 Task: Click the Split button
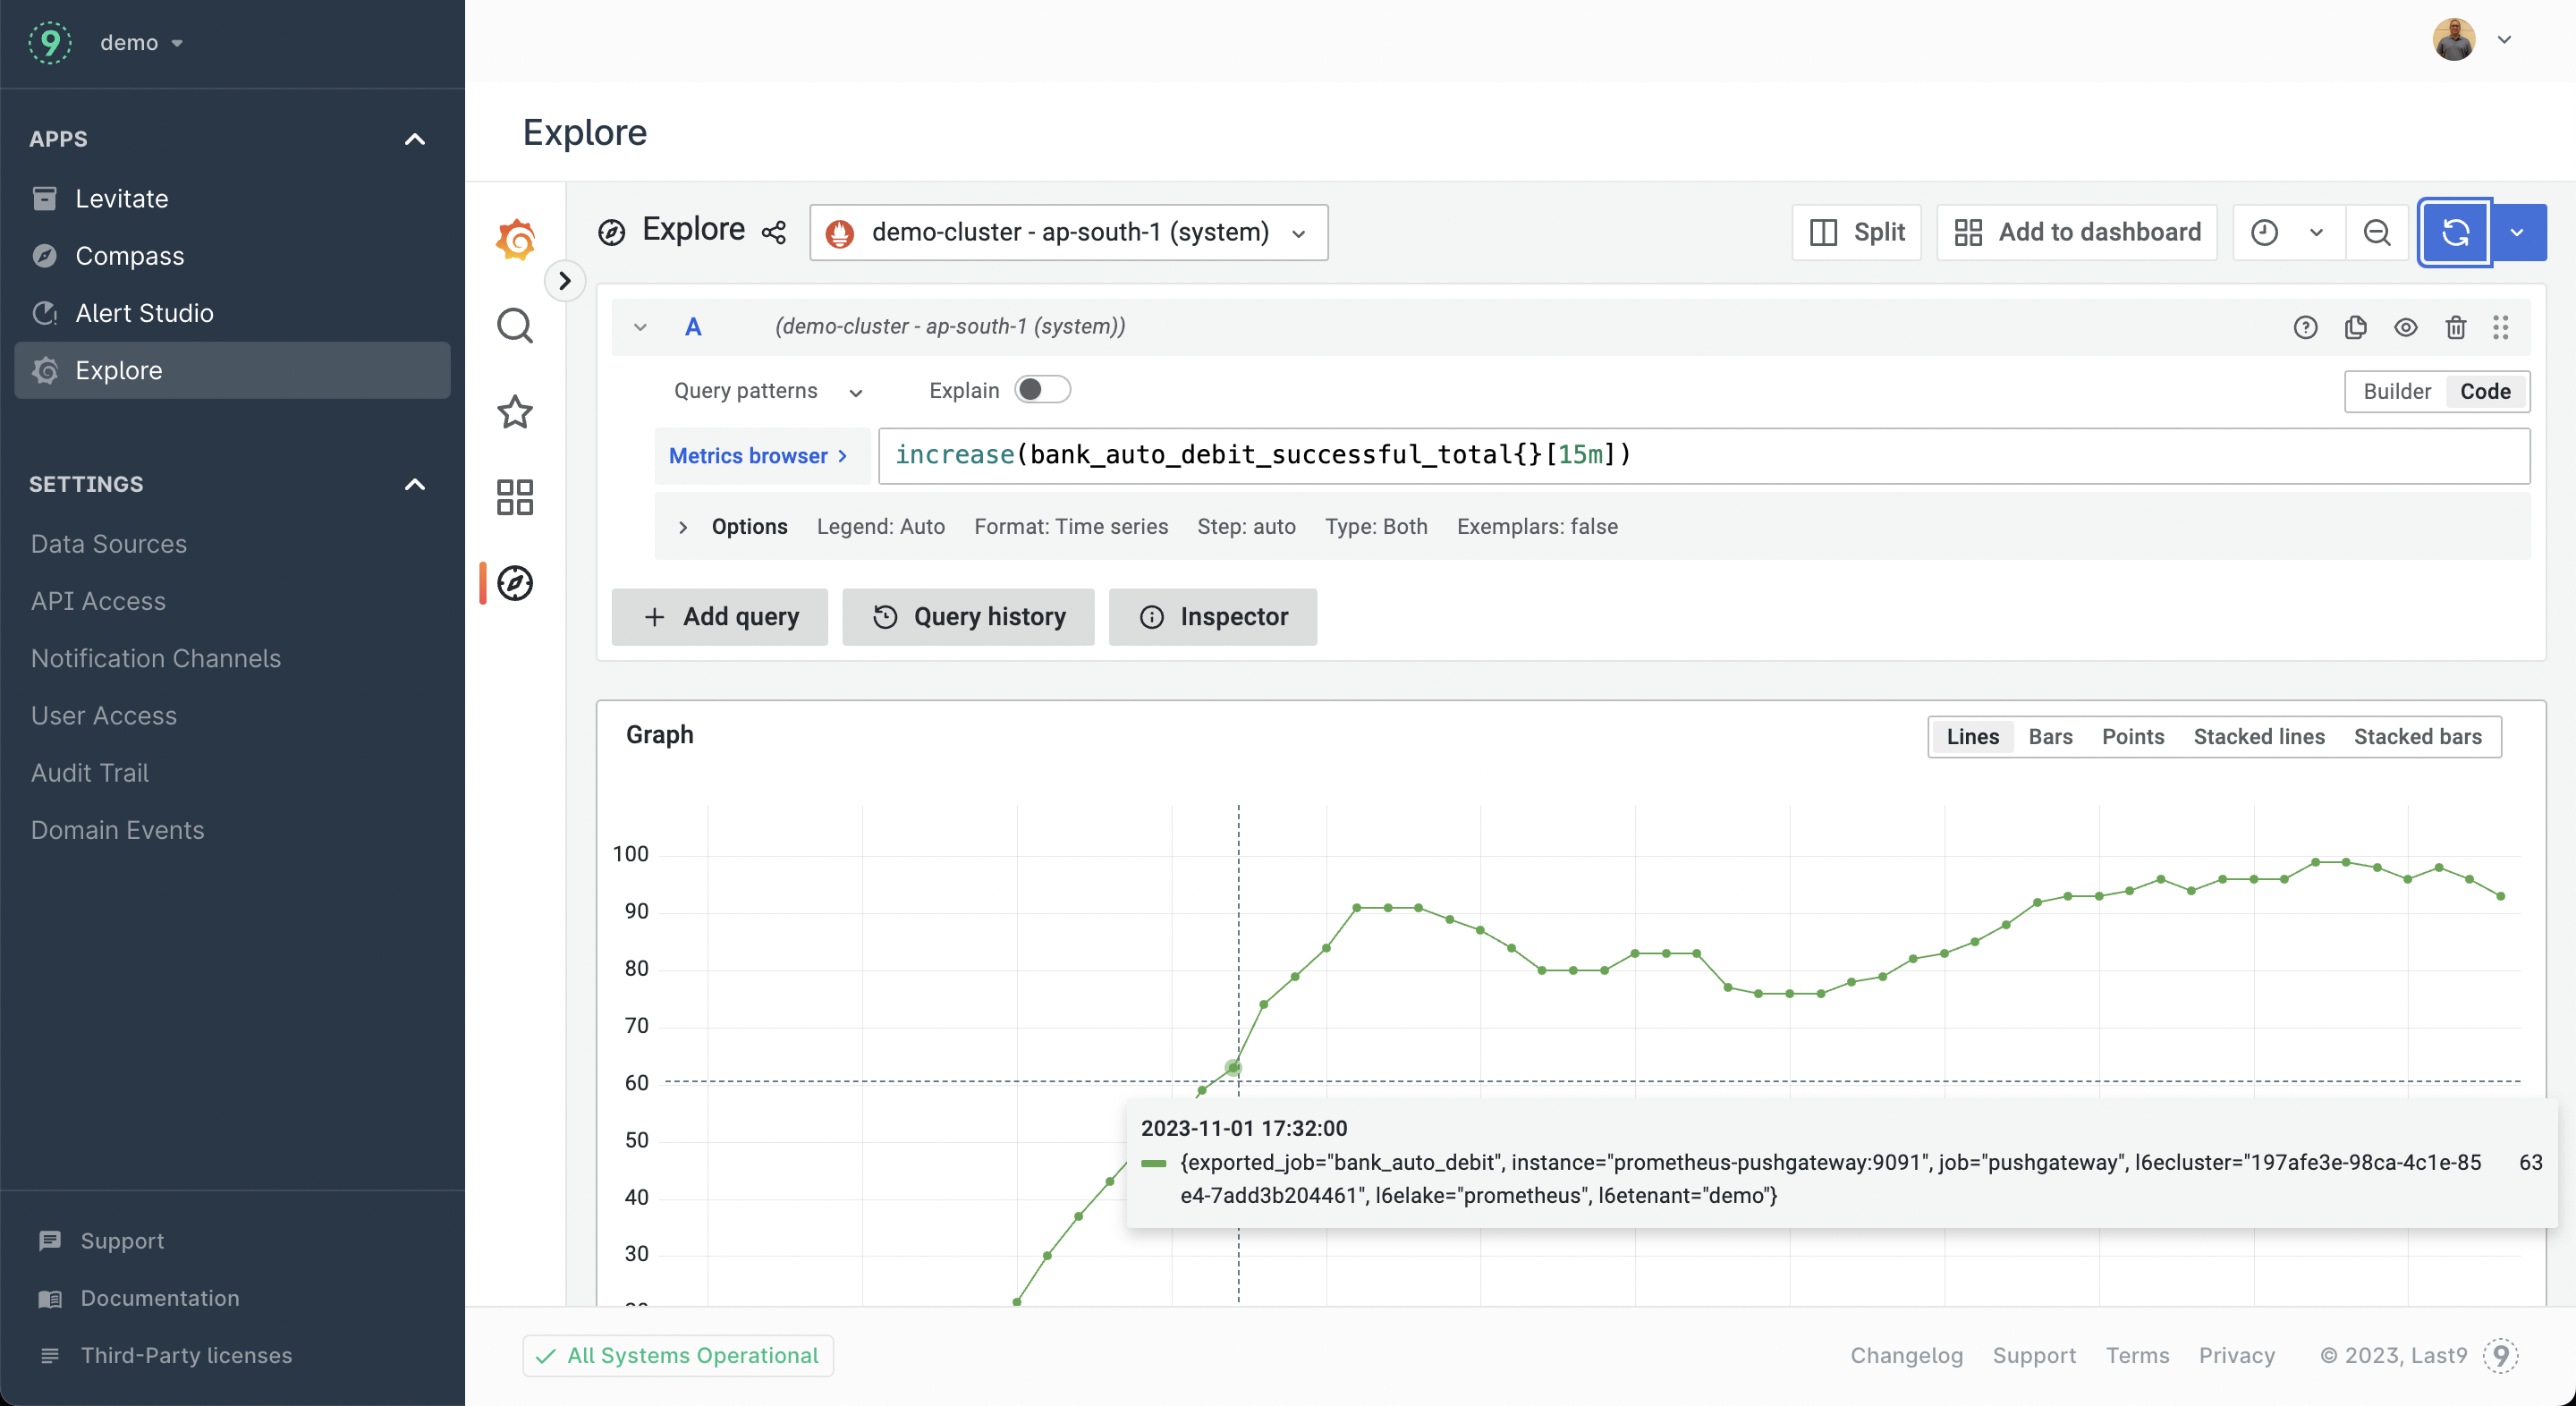[x=1856, y=232]
